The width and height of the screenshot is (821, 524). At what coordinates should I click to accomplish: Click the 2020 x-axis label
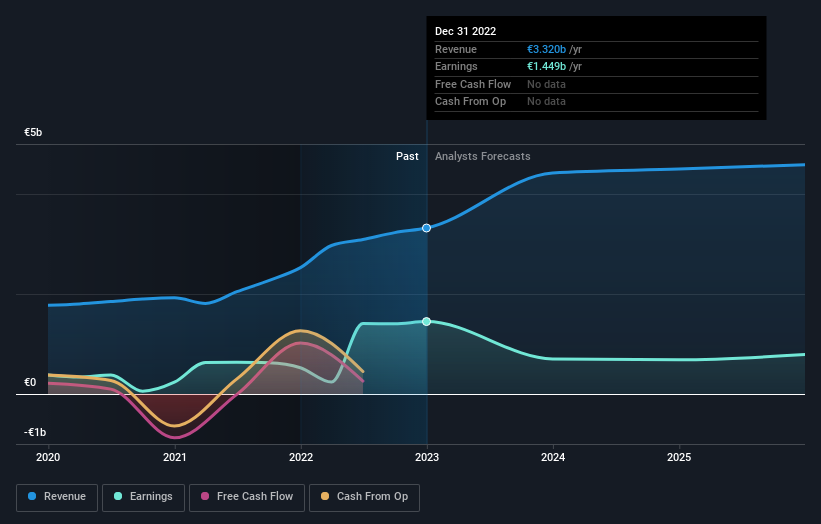point(48,458)
